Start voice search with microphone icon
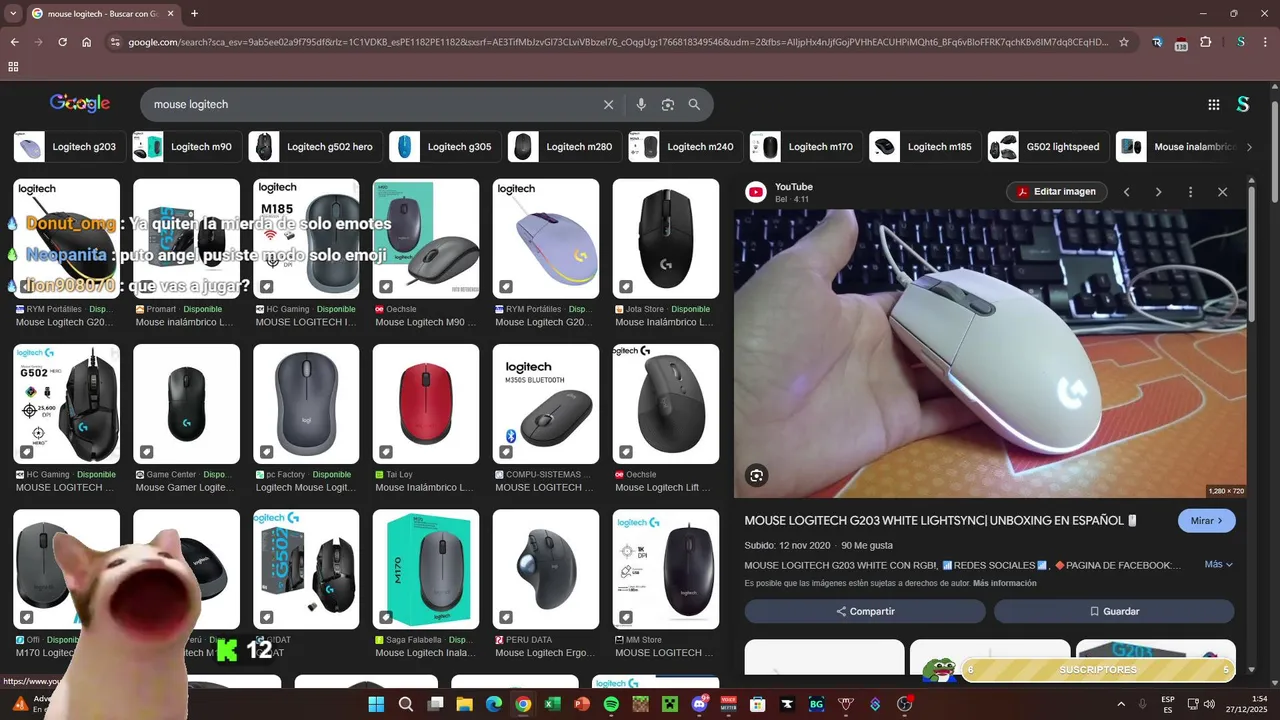The height and width of the screenshot is (720, 1280). 641,104
